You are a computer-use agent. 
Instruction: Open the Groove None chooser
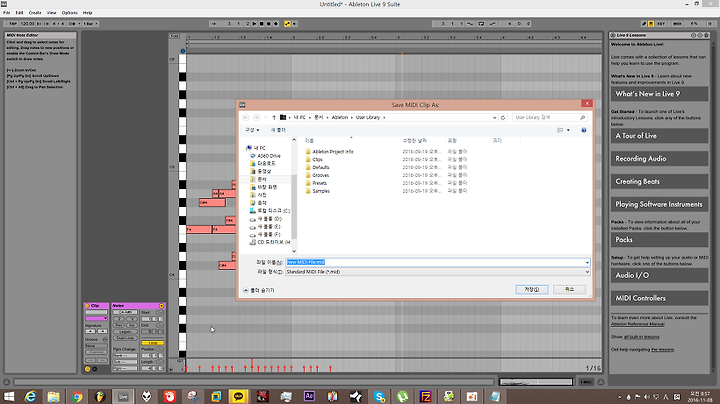96,346
